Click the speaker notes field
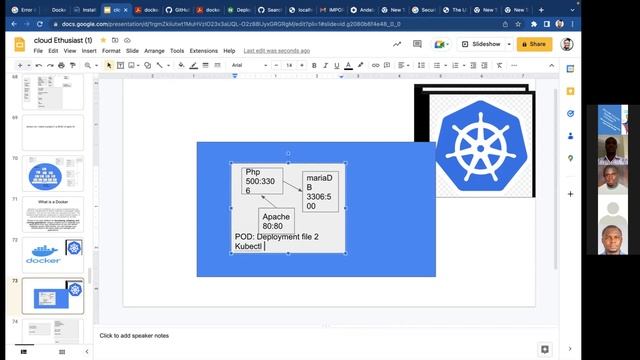Image resolution: width=640 pixels, height=360 pixels. click(326, 336)
